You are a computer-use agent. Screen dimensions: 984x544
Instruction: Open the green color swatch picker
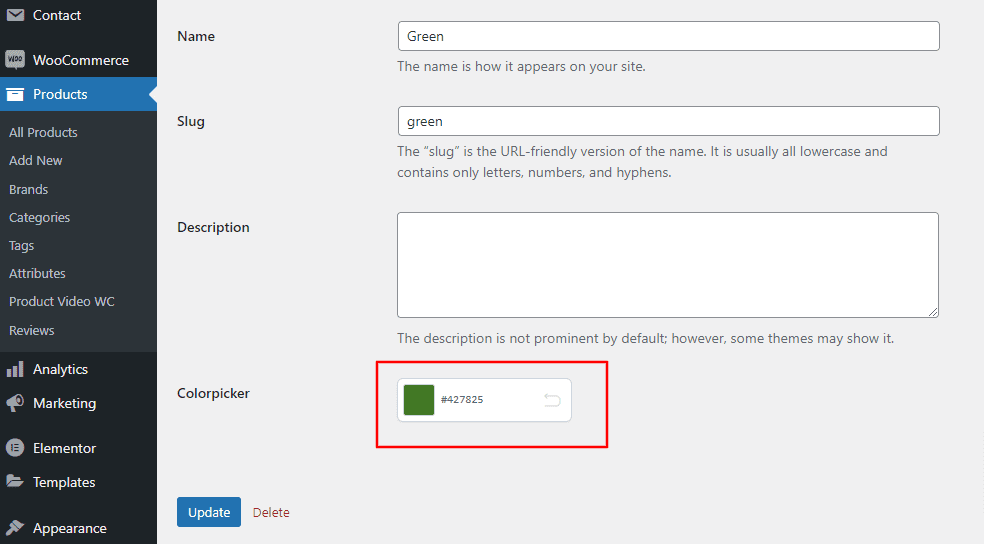point(419,400)
